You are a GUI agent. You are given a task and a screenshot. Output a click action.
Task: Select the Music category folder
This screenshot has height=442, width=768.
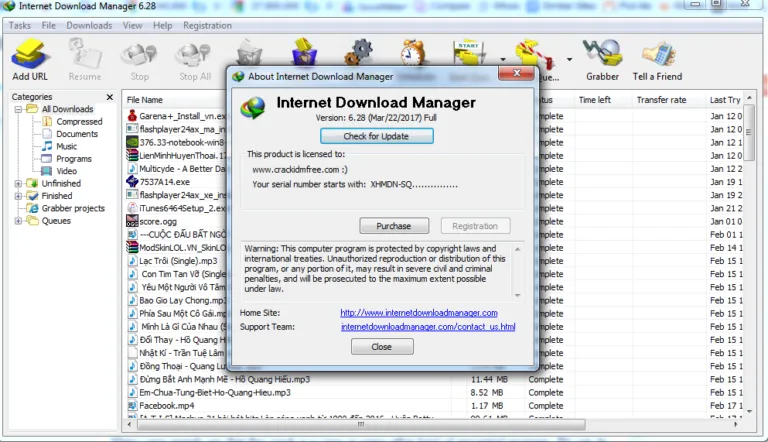(66, 146)
